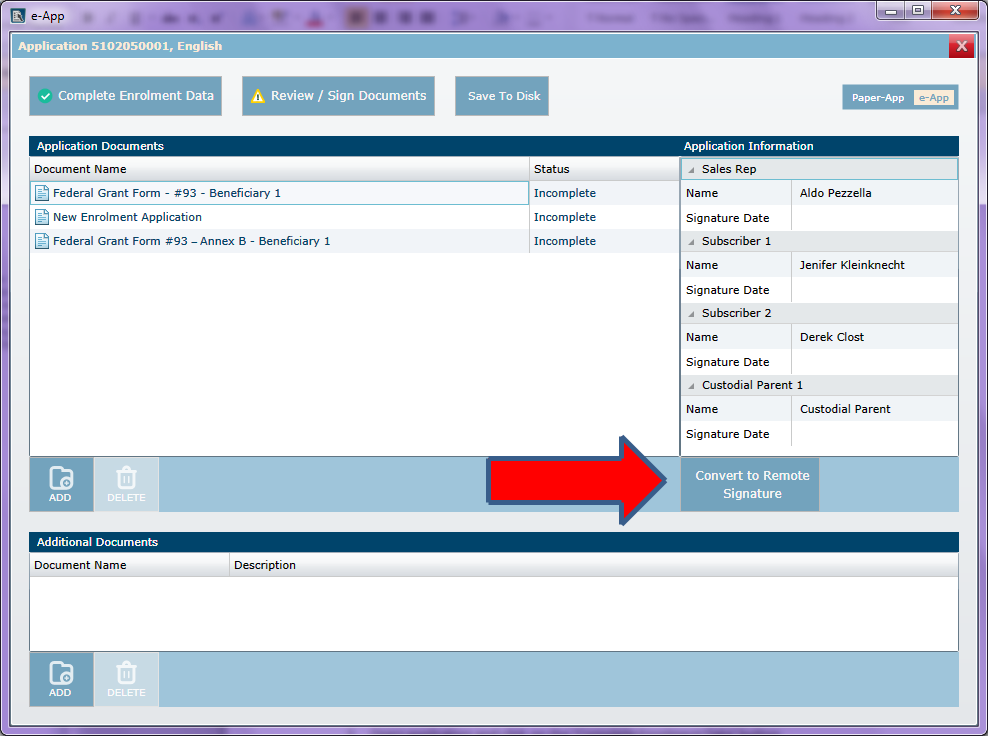Click the document icon beside New Enrolment Application
The width and height of the screenshot is (988, 736).
[42, 217]
